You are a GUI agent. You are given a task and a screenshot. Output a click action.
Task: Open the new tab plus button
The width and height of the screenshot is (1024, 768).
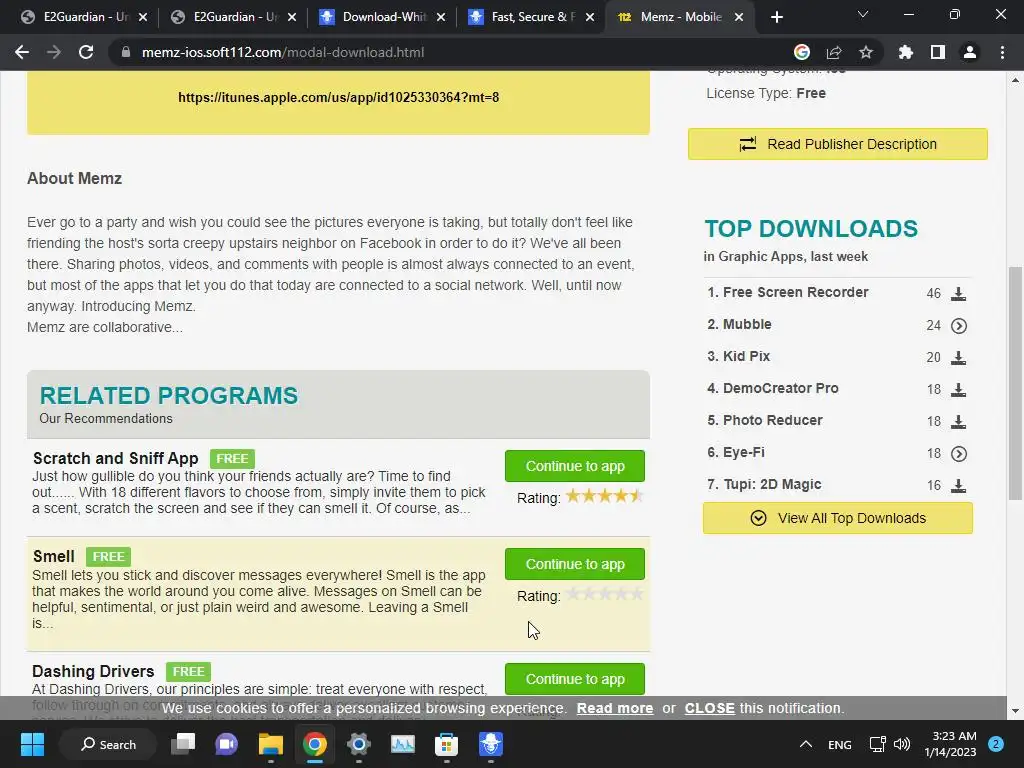point(776,17)
